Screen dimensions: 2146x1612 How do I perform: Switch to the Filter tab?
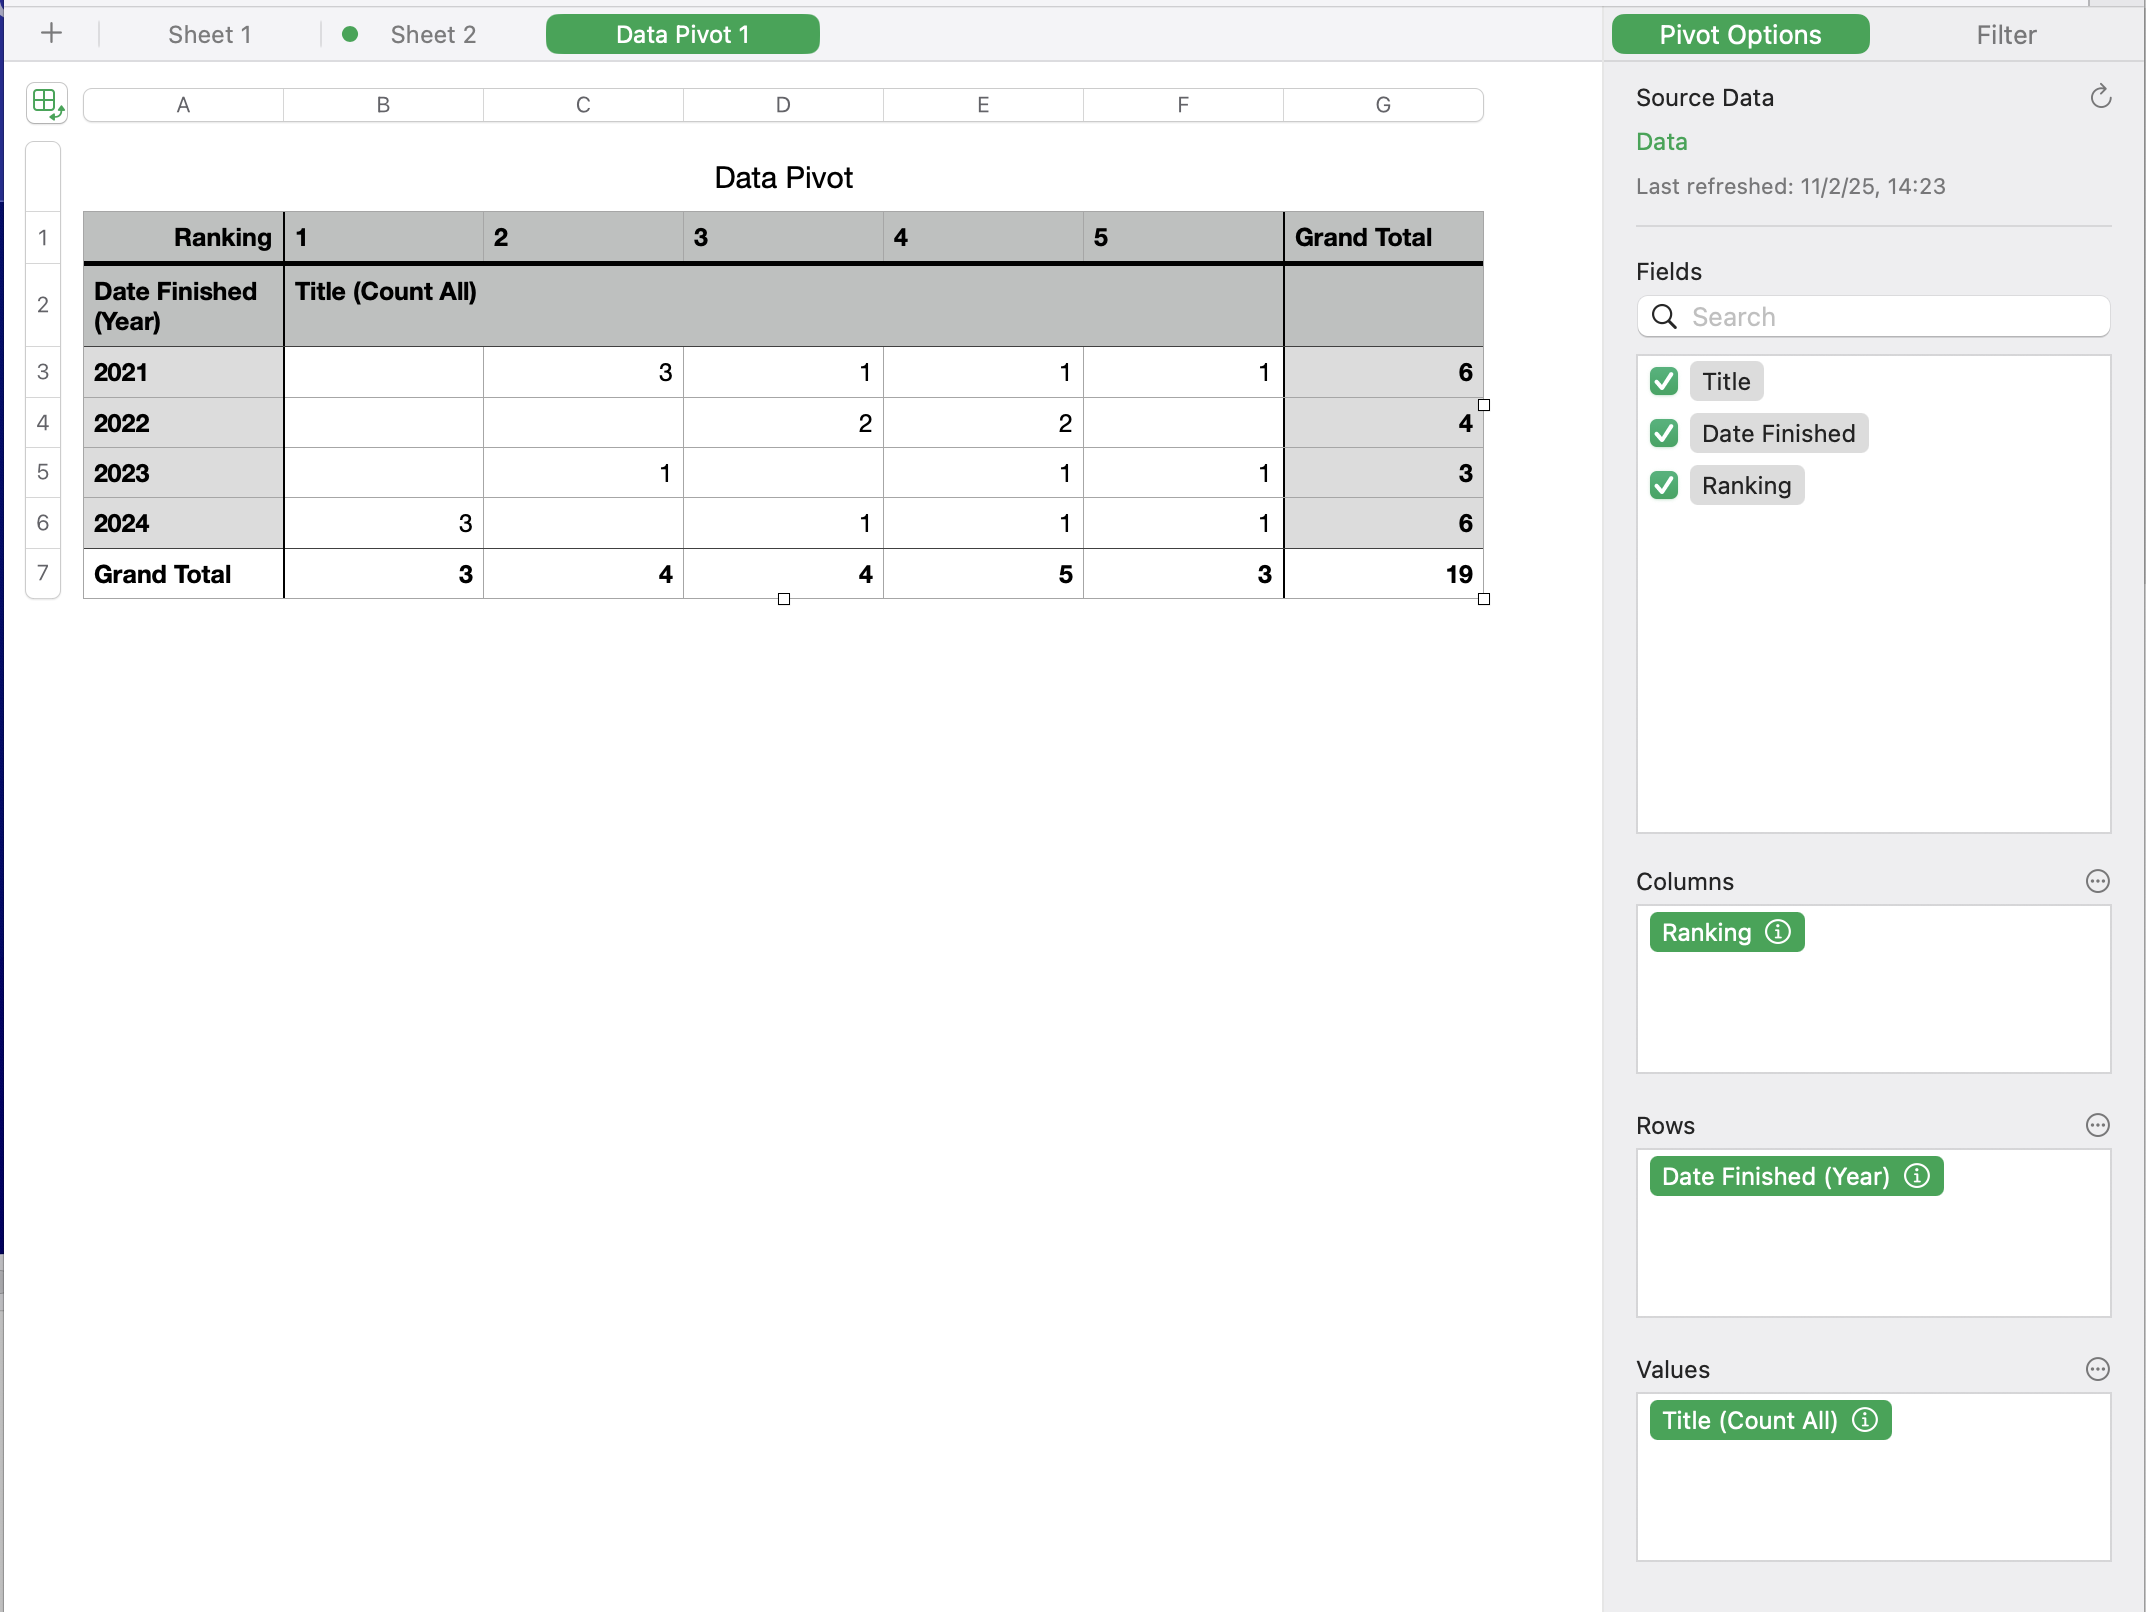click(2005, 35)
